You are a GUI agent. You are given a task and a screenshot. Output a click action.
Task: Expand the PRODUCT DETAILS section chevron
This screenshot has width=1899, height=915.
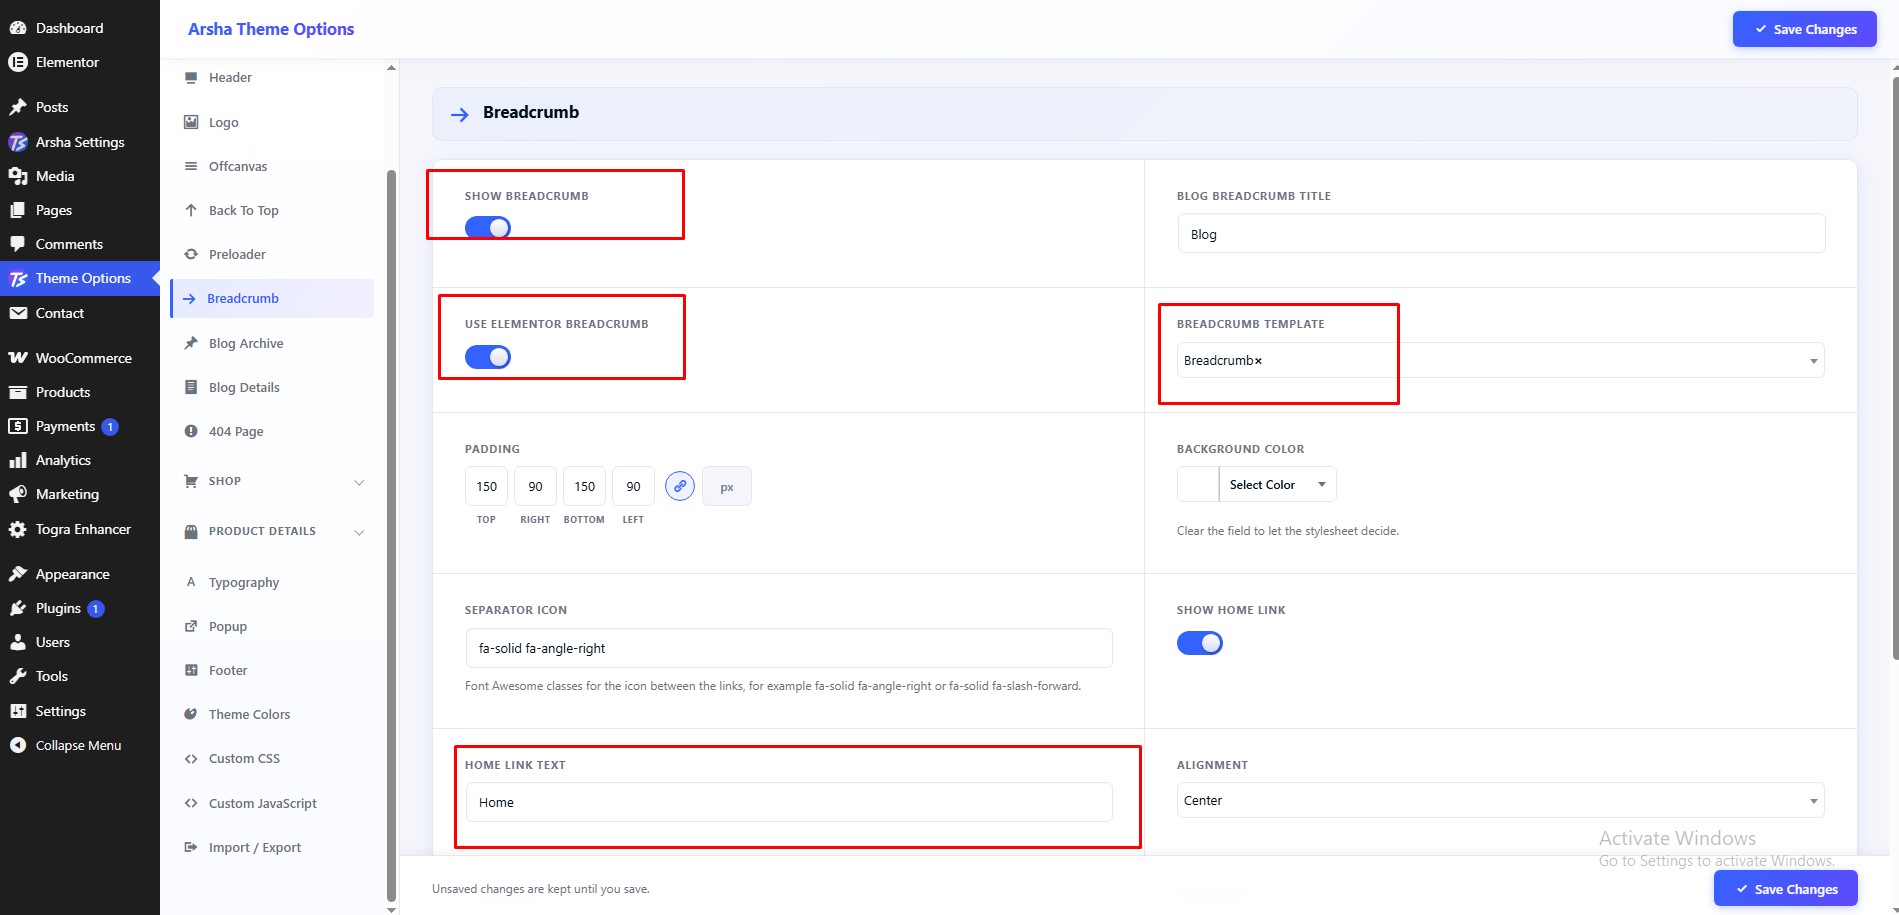359,532
